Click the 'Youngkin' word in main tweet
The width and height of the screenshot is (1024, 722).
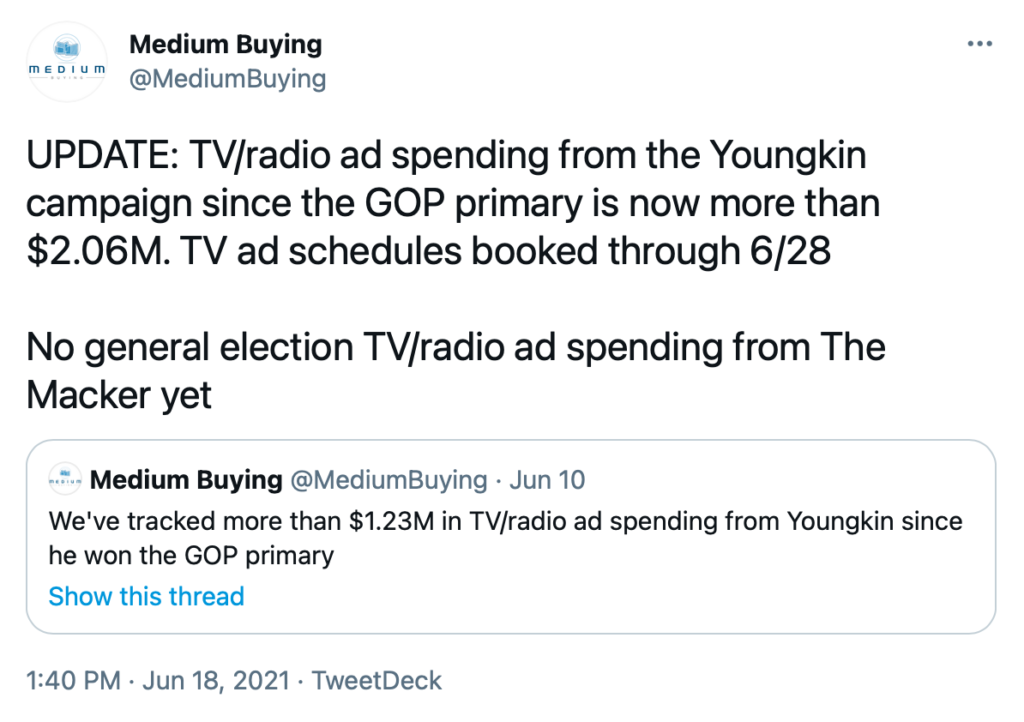pyautogui.click(x=788, y=155)
